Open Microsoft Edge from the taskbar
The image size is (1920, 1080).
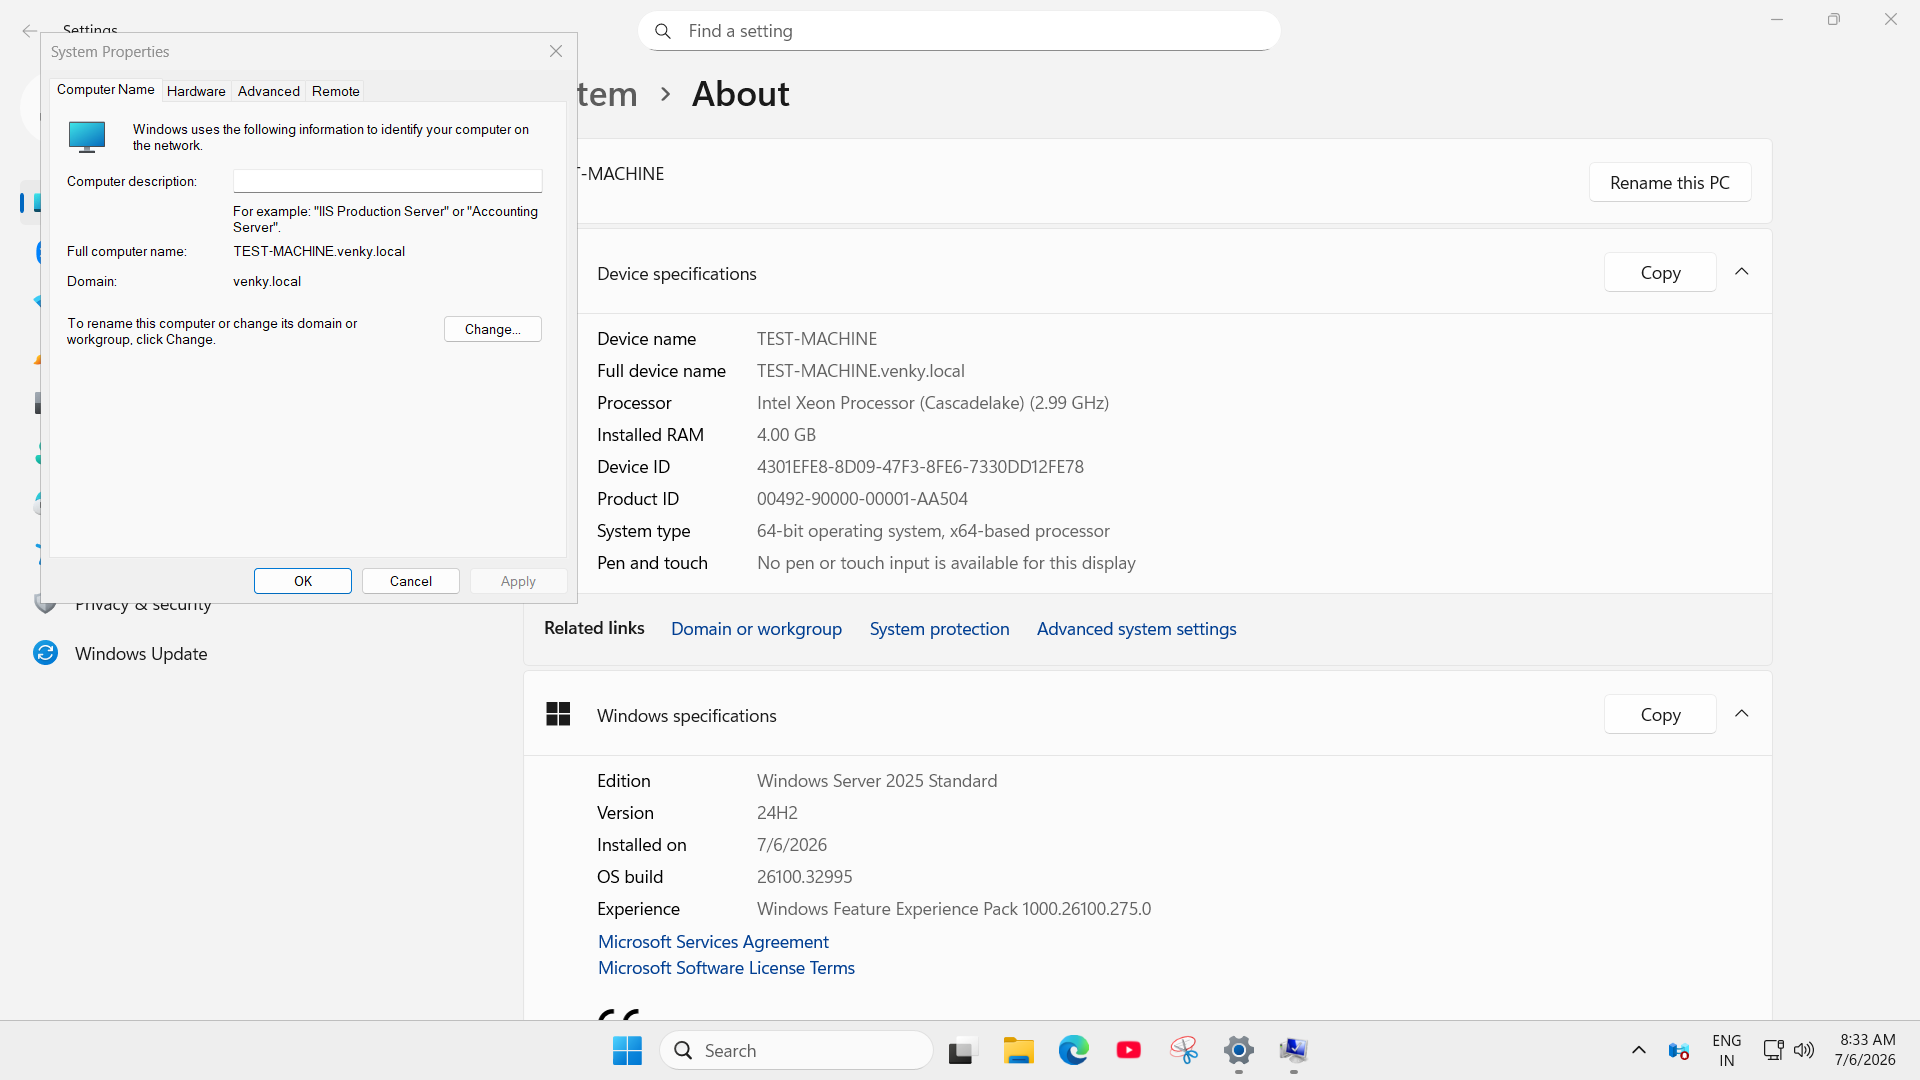tap(1073, 1050)
